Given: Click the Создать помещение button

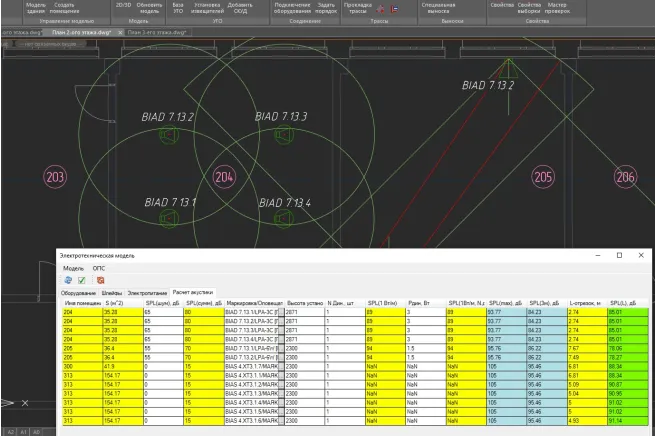Looking at the screenshot, I should pos(64,8).
